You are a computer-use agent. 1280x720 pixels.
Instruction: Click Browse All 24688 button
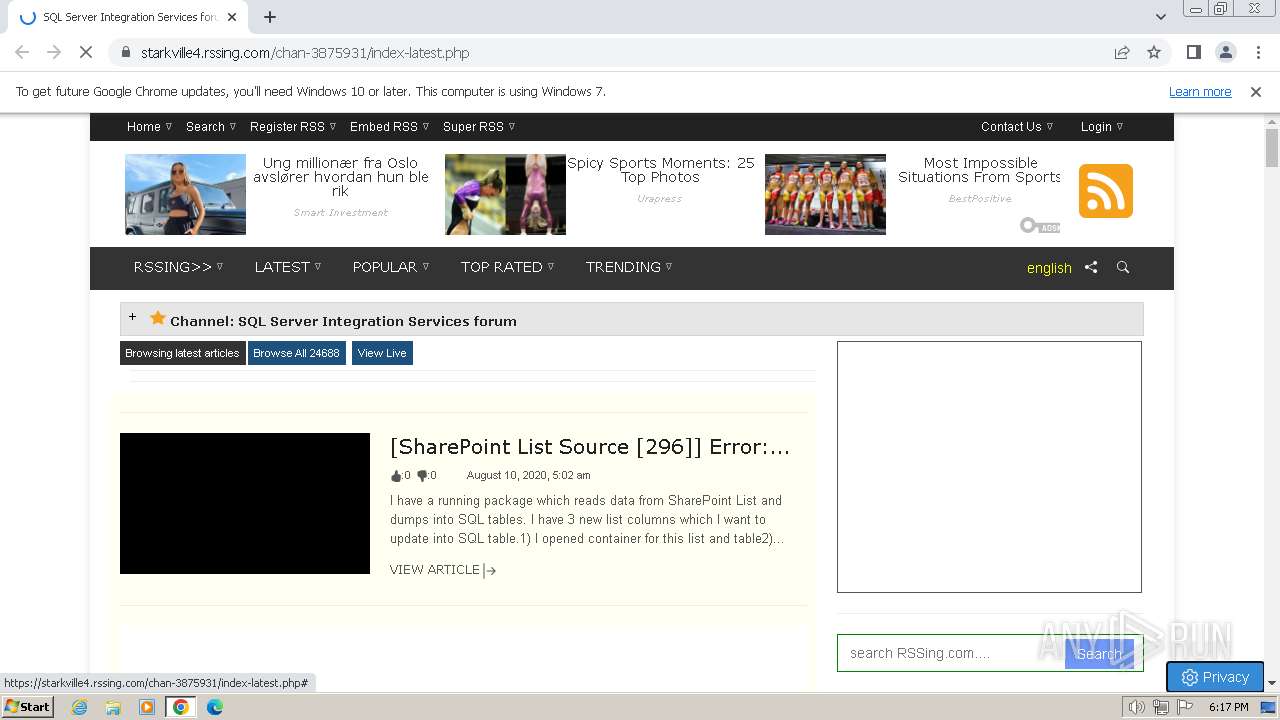point(296,353)
